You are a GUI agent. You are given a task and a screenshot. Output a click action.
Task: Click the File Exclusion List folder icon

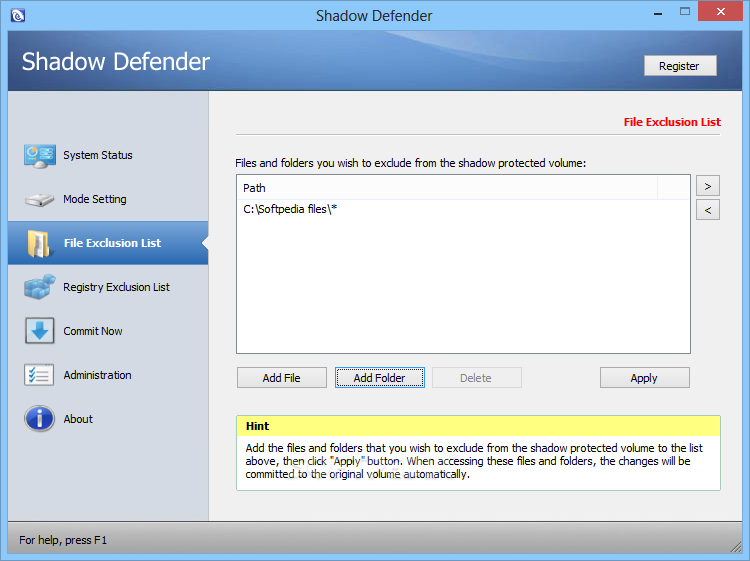(x=39, y=243)
